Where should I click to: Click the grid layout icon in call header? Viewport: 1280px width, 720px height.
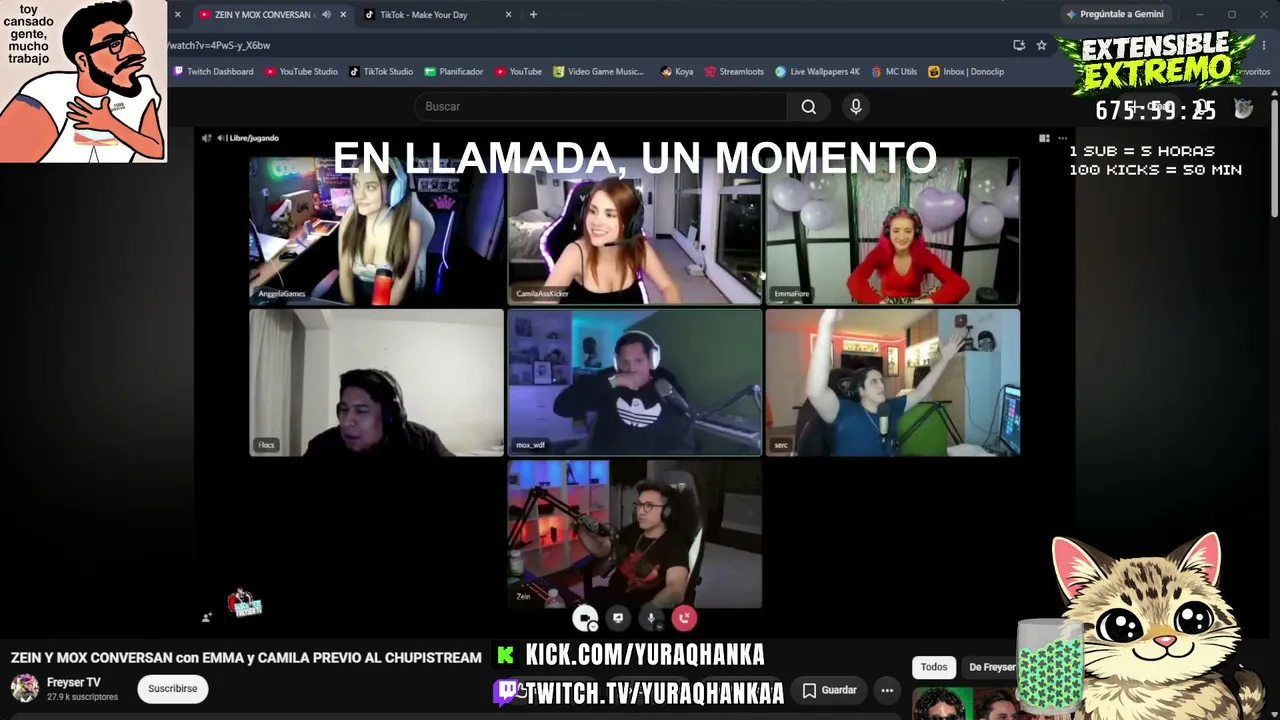point(1044,138)
